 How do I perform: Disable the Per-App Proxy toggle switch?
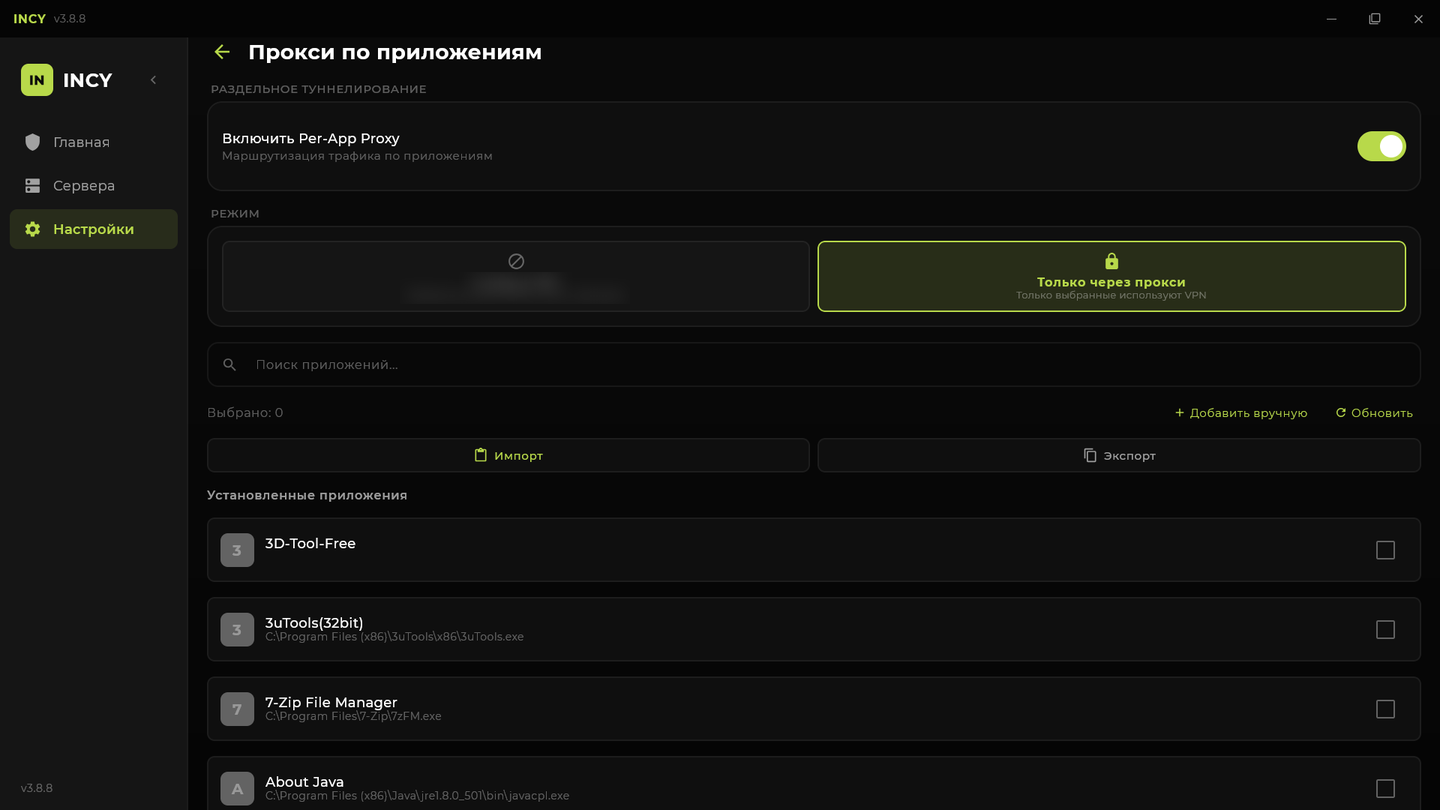(1381, 146)
